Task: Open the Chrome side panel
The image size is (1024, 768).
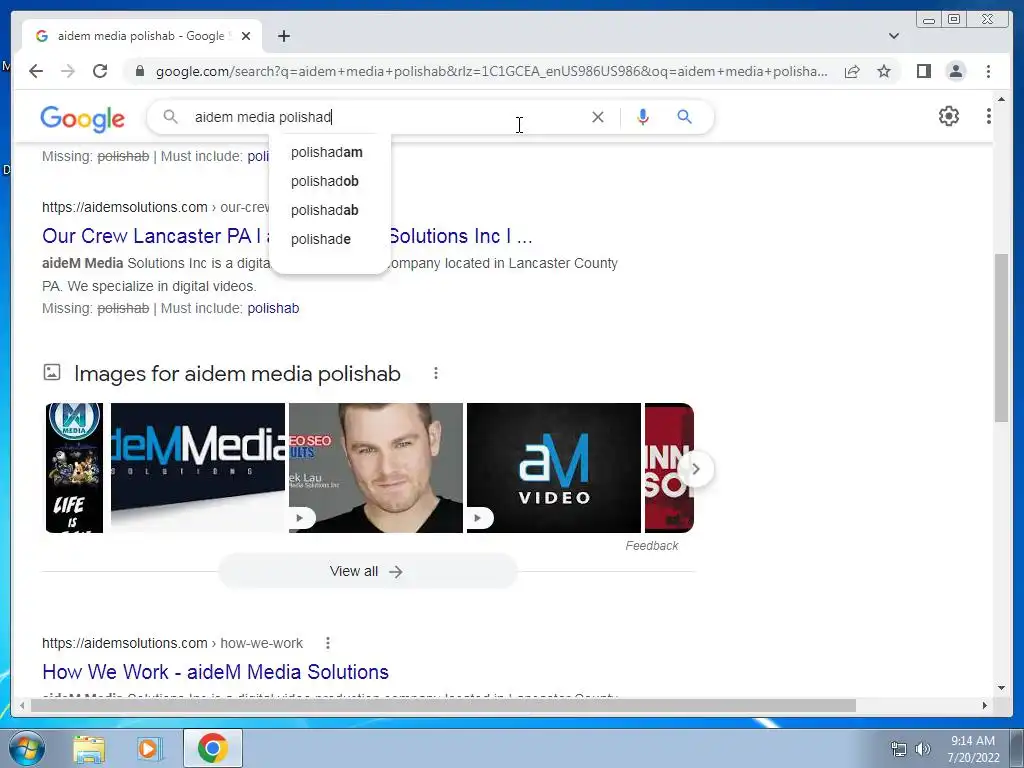Action: (923, 71)
